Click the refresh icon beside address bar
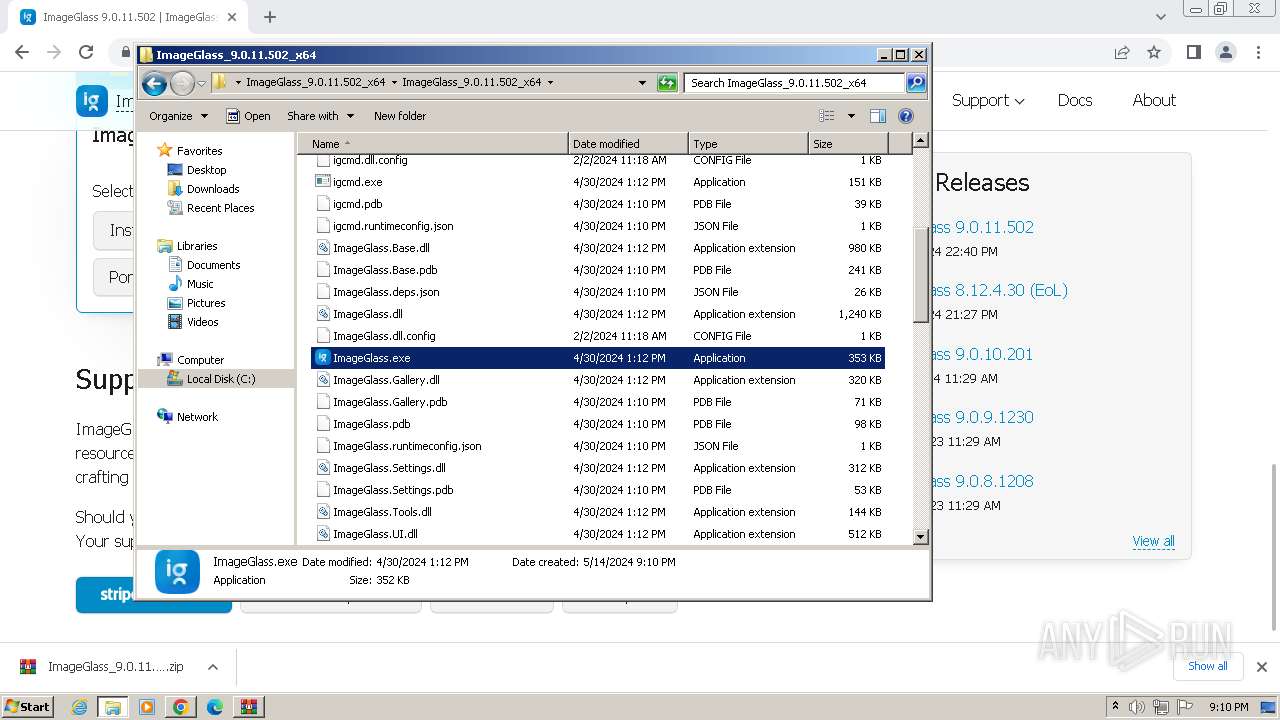This screenshot has width=1280, height=720. click(x=667, y=83)
